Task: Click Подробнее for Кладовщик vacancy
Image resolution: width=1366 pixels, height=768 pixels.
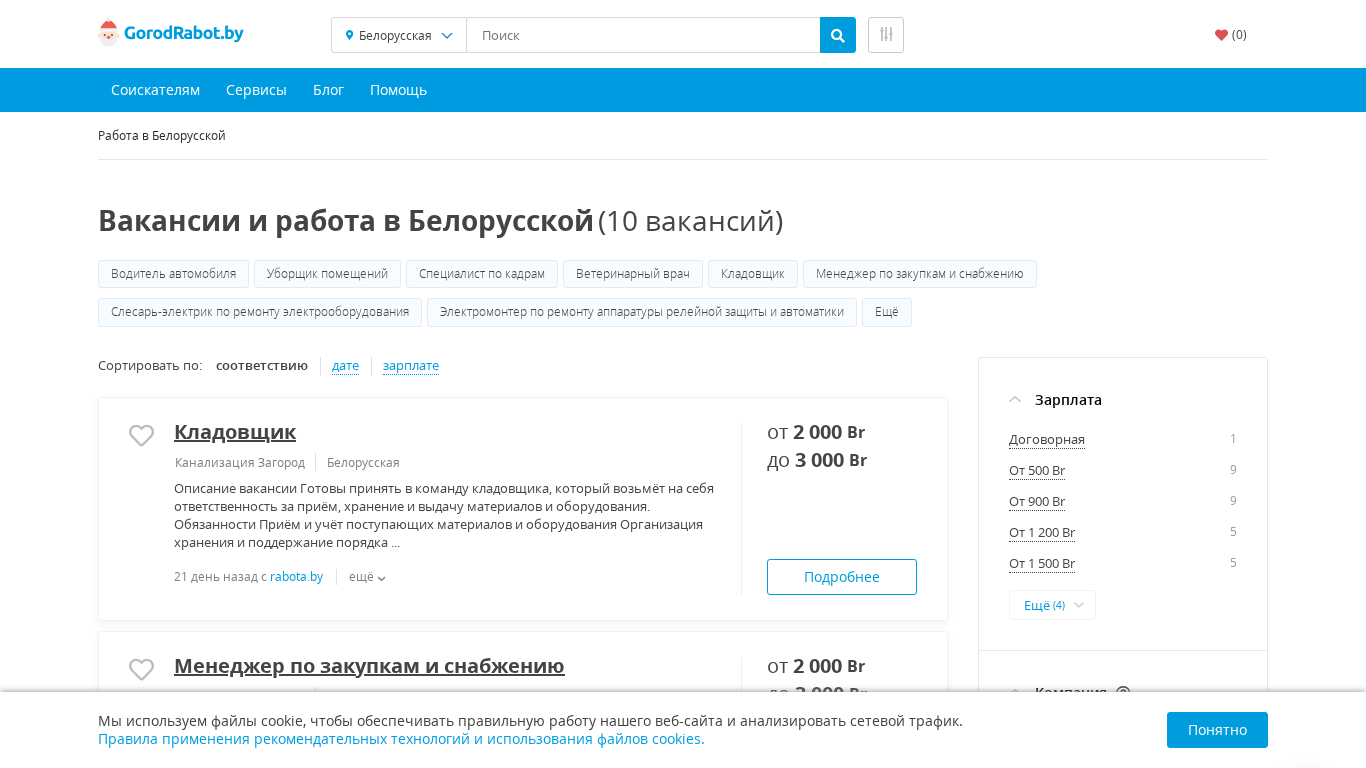Action: tap(842, 577)
